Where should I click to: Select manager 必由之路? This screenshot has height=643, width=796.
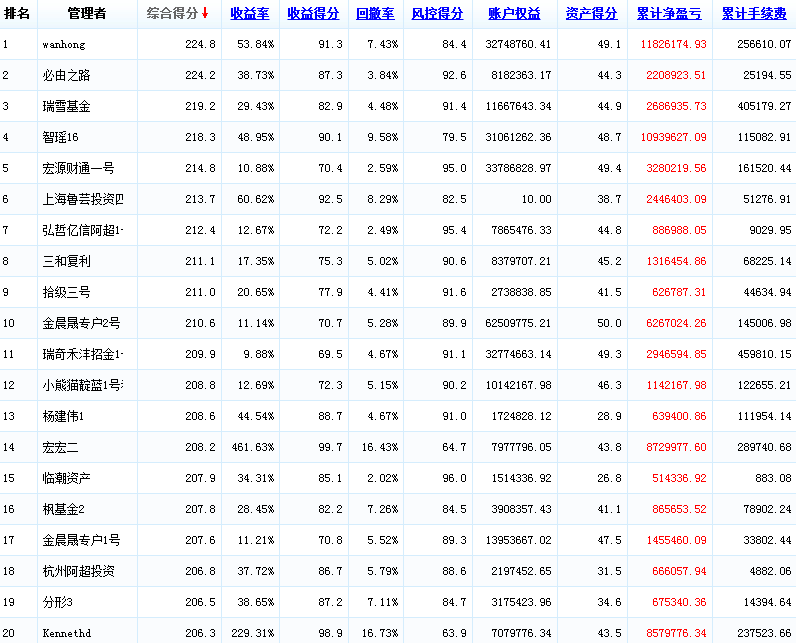[66, 75]
